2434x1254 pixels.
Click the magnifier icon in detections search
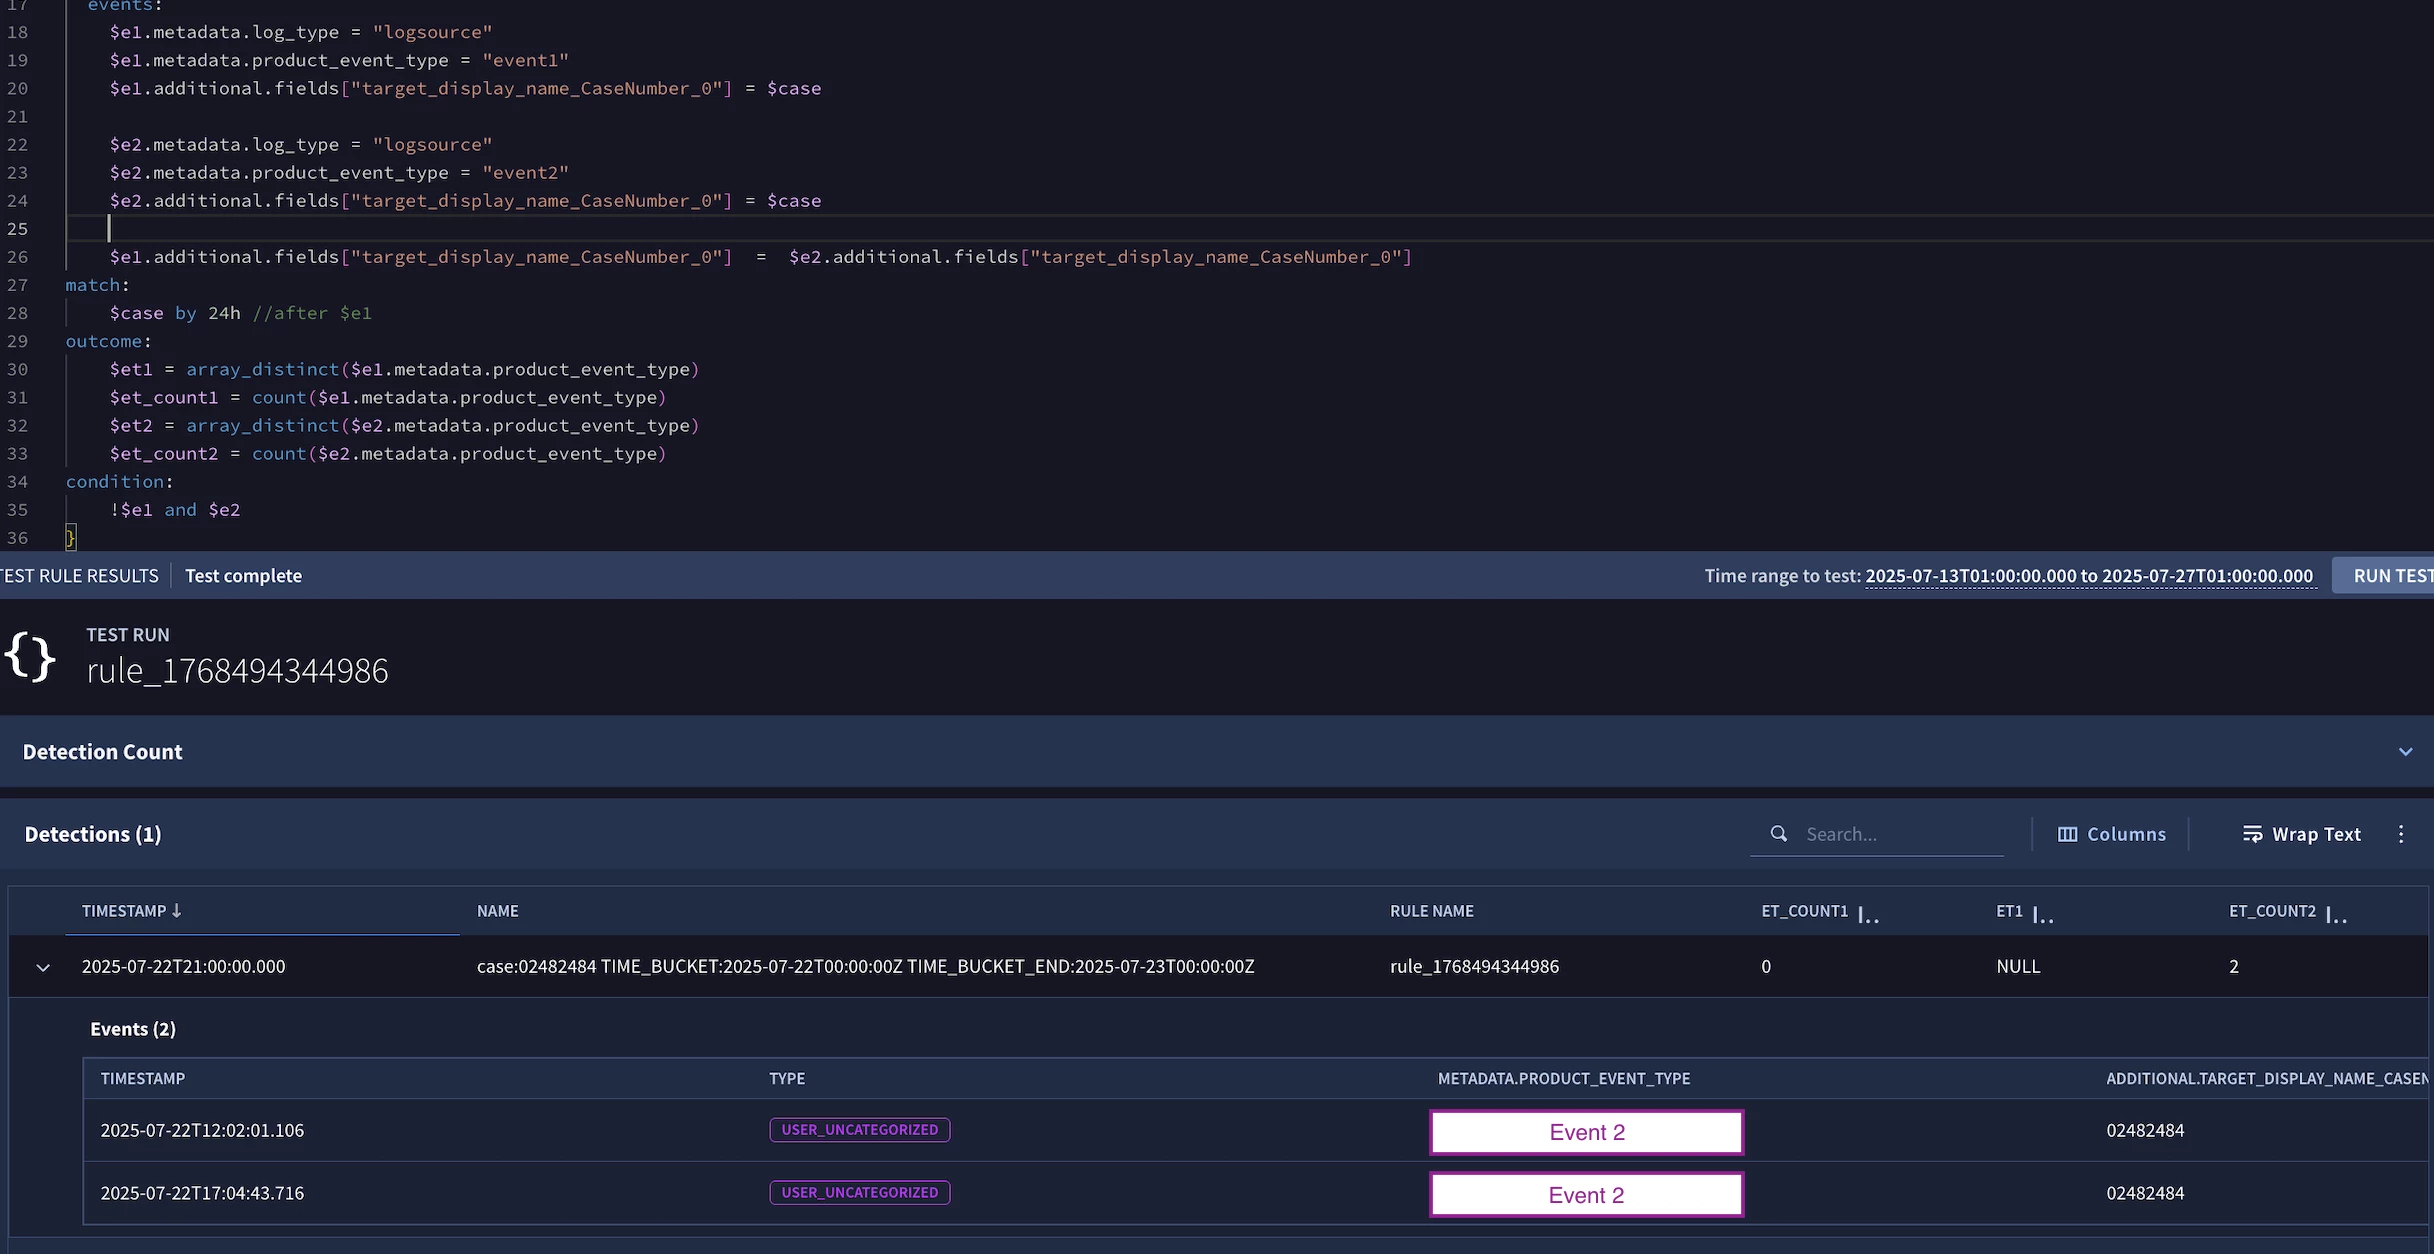(1778, 833)
